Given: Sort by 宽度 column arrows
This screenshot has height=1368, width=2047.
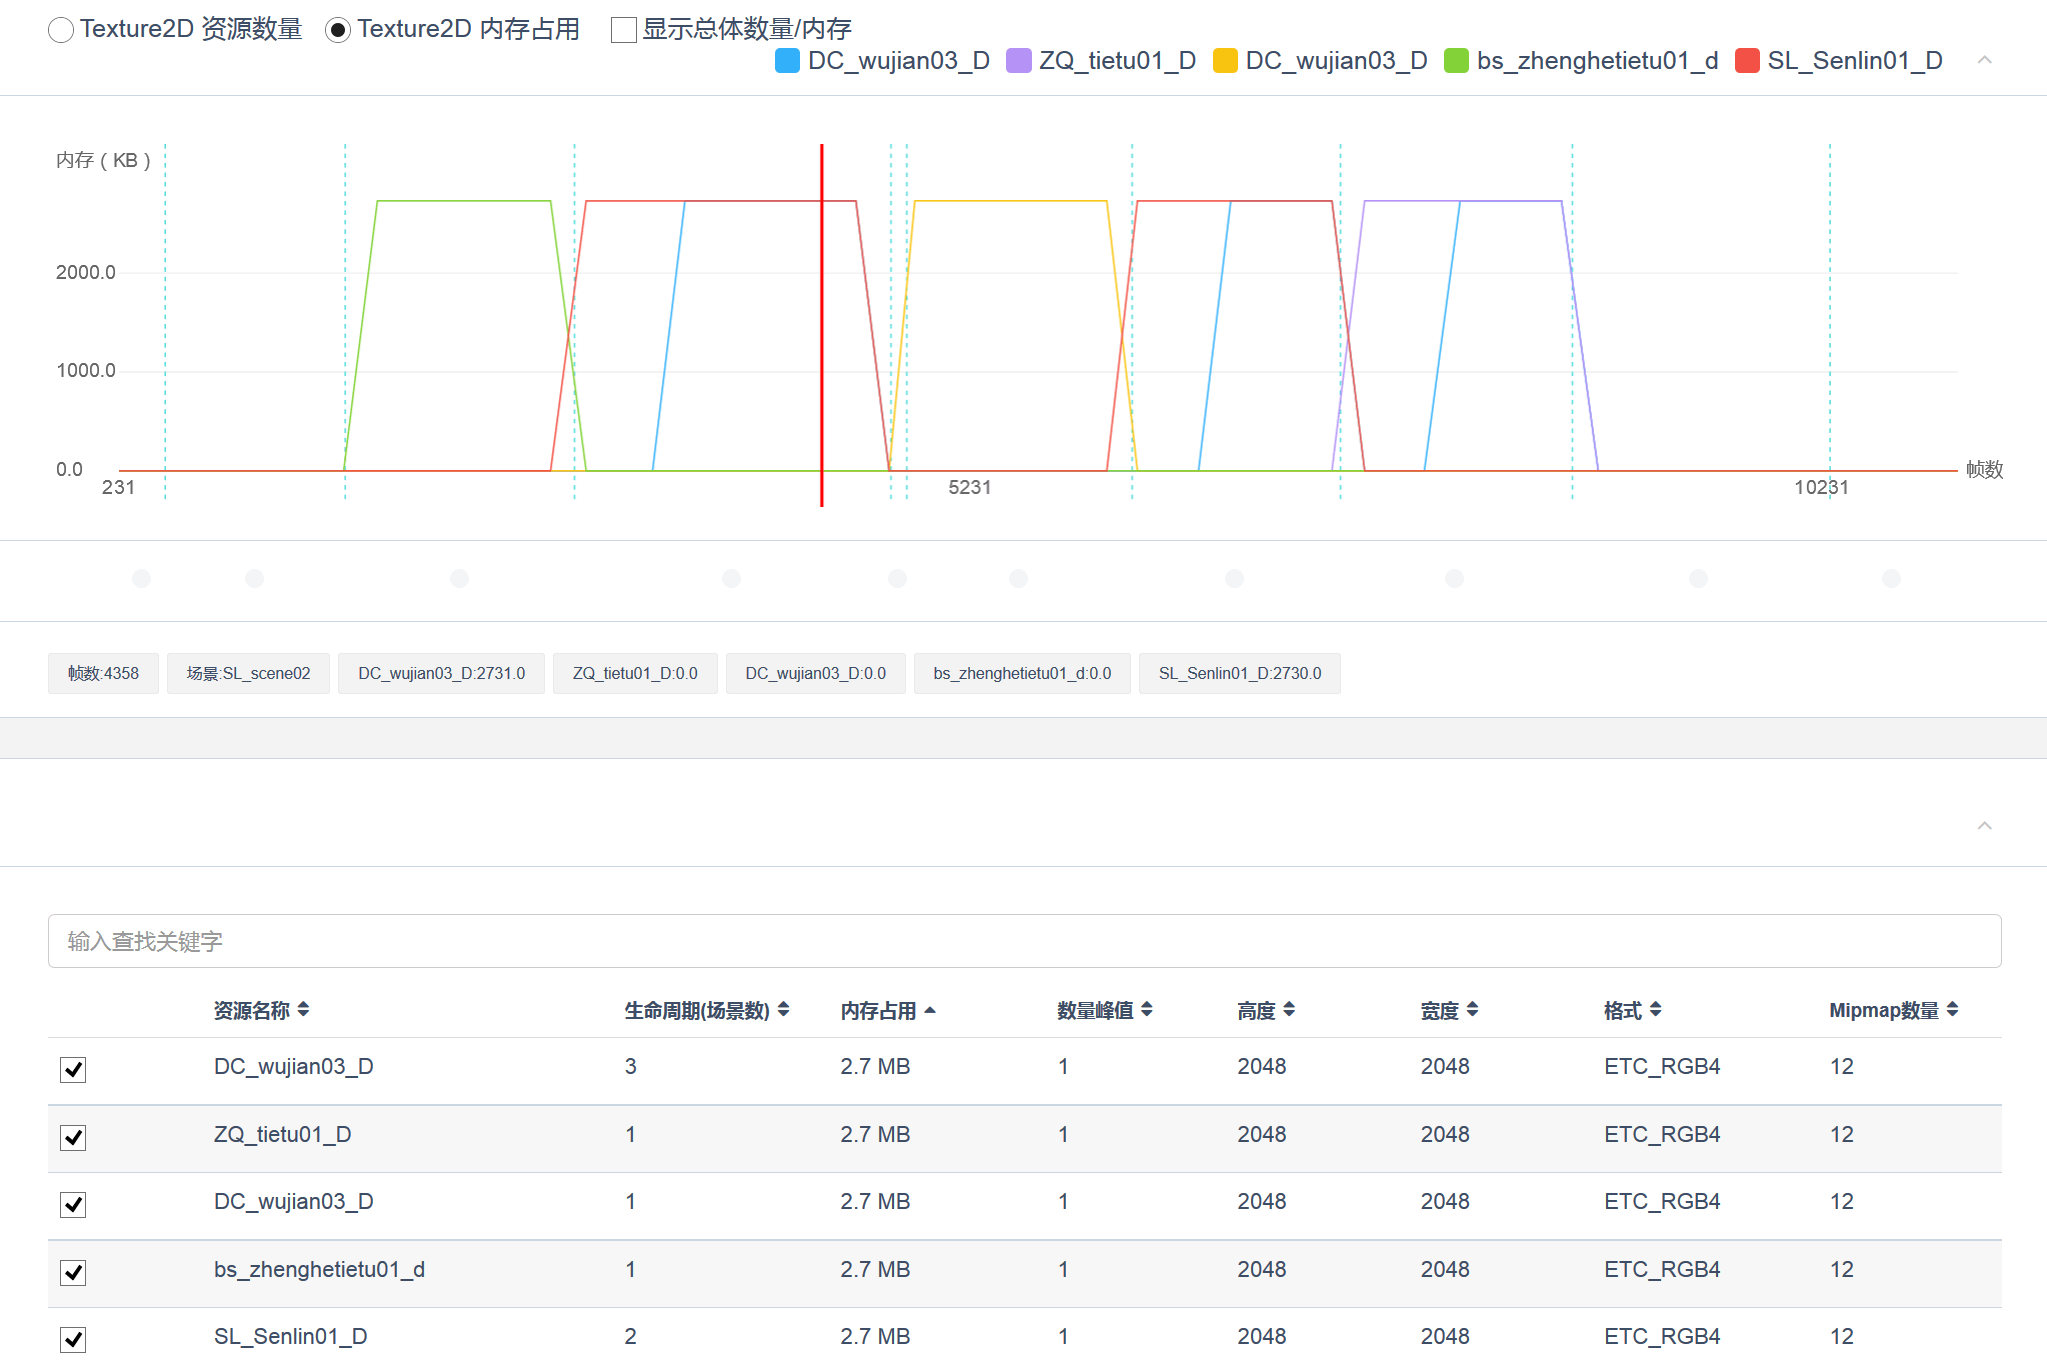Looking at the screenshot, I should coord(1472,1010).
